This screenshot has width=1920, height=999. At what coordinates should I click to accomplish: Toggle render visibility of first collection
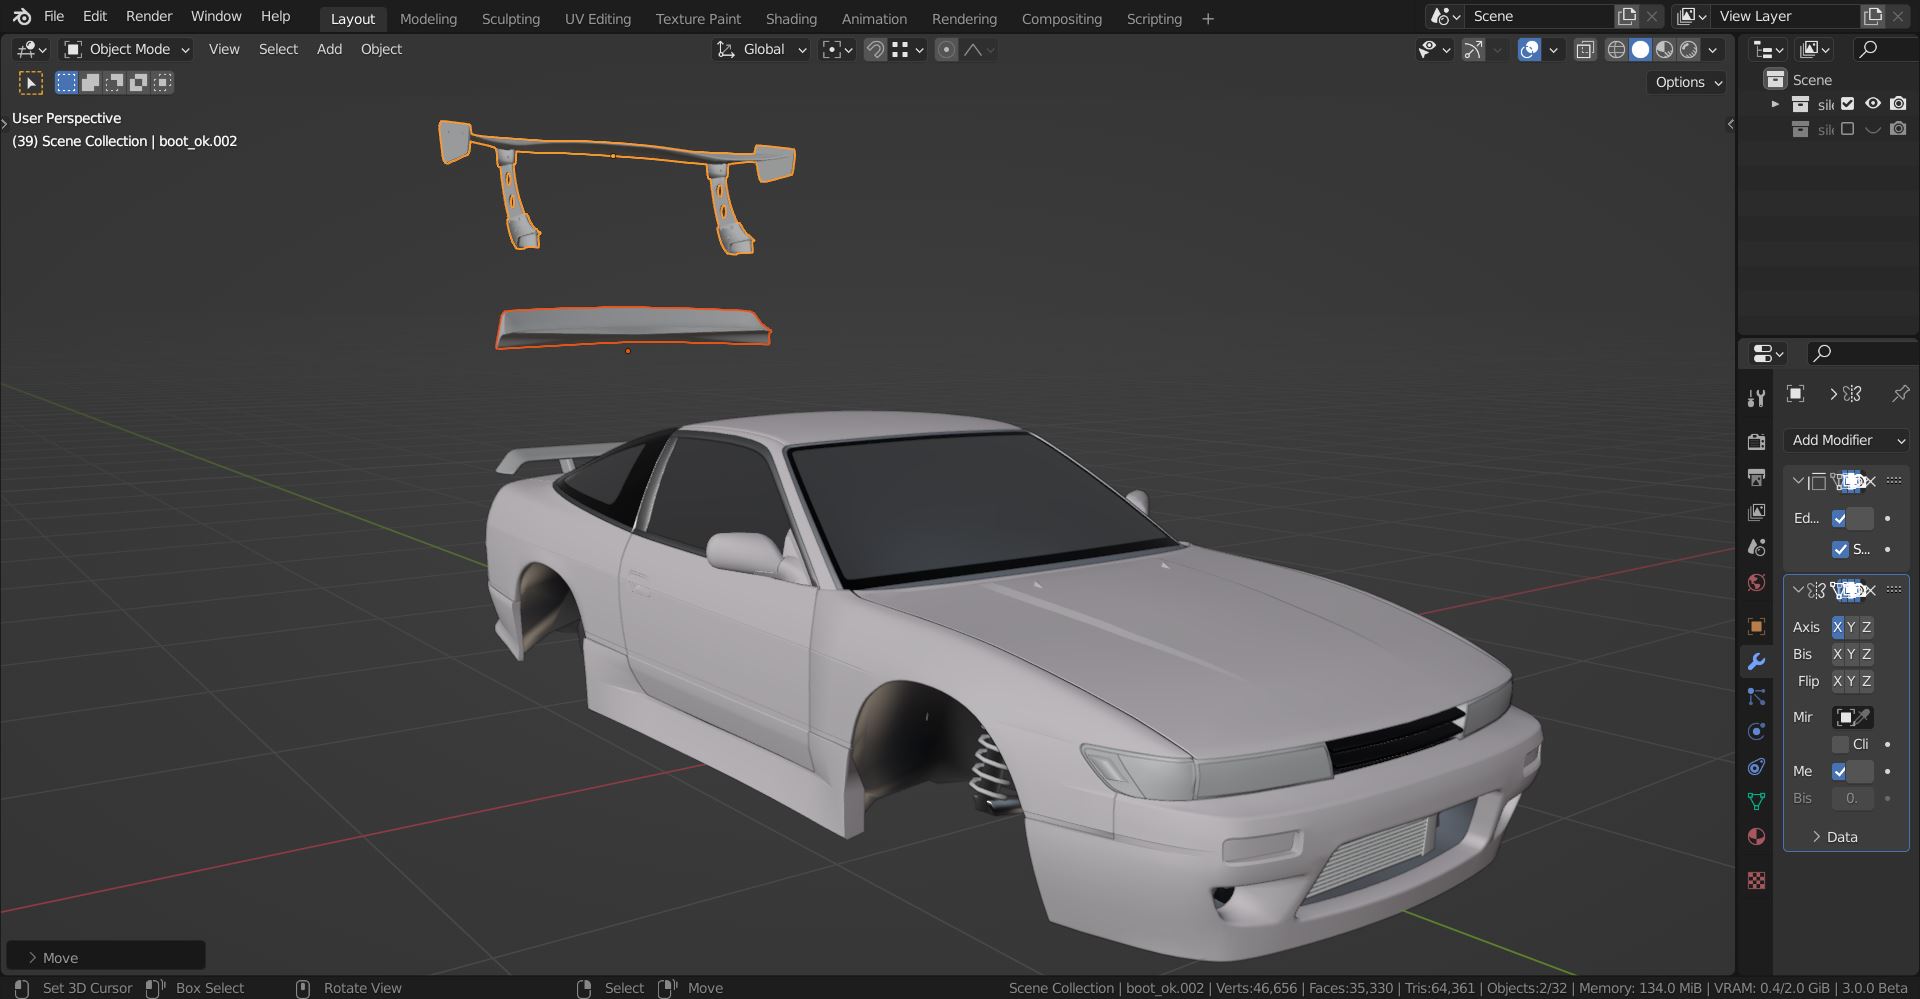pyautogui.click(x=1898, y=104)
